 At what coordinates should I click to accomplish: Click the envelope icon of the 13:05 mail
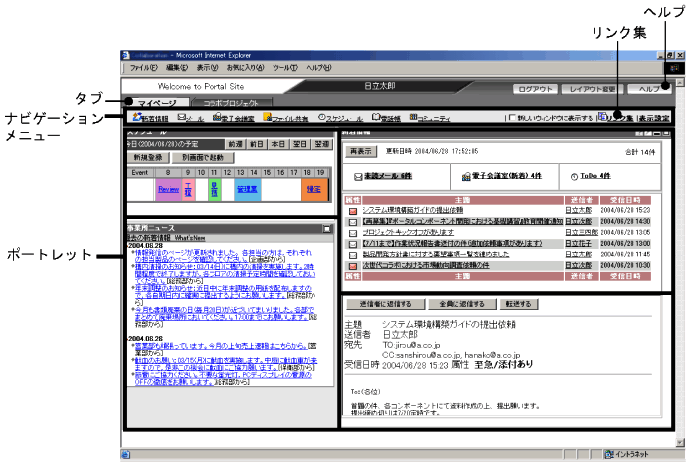[353, 233]
